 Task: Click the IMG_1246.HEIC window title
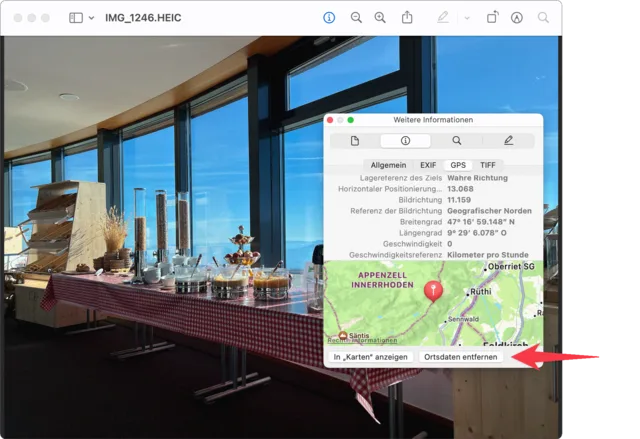click(x=143, y=18)
